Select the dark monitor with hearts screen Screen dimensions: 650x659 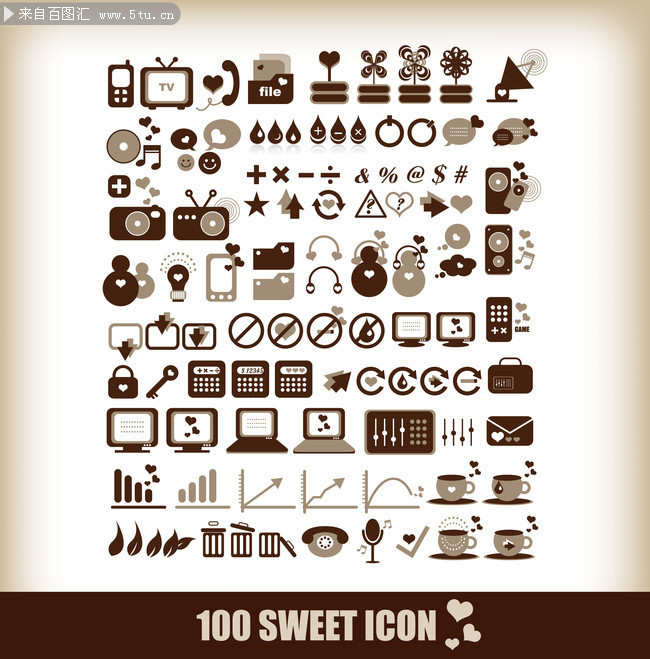click(192, 430)
